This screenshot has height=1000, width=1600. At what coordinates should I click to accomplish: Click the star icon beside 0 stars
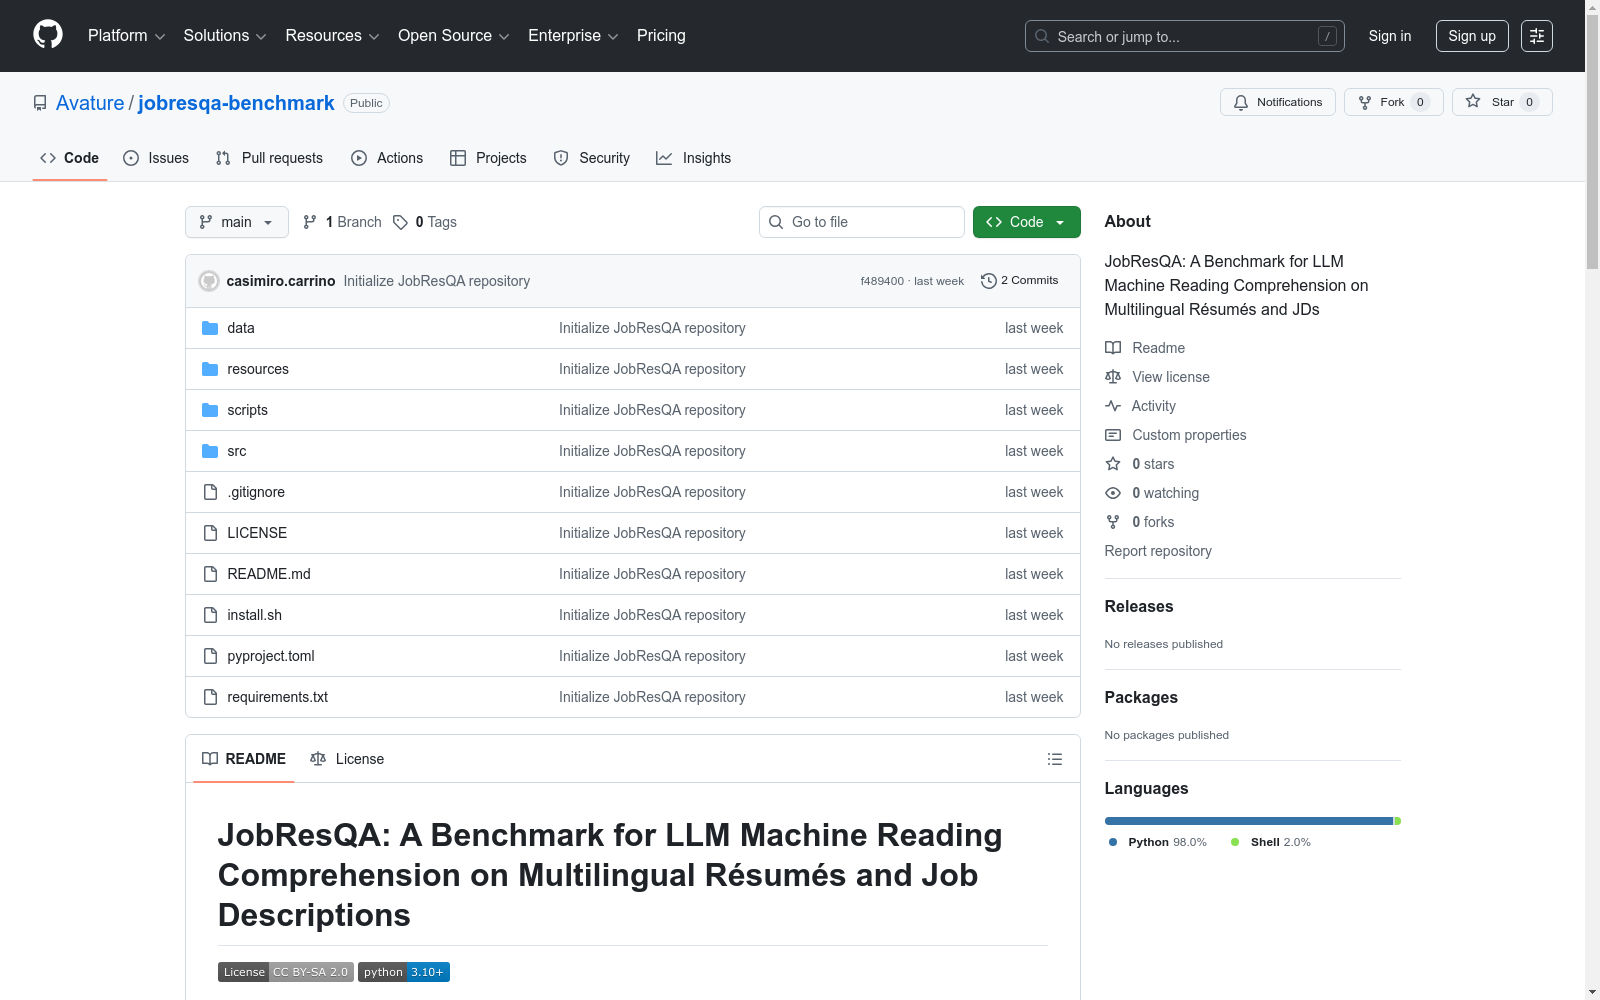1113,464
